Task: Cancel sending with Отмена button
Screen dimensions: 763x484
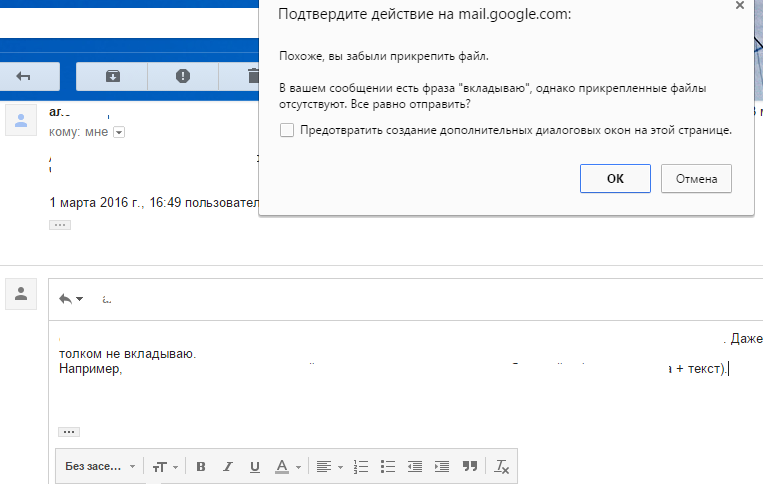Action: click(696, 179)
